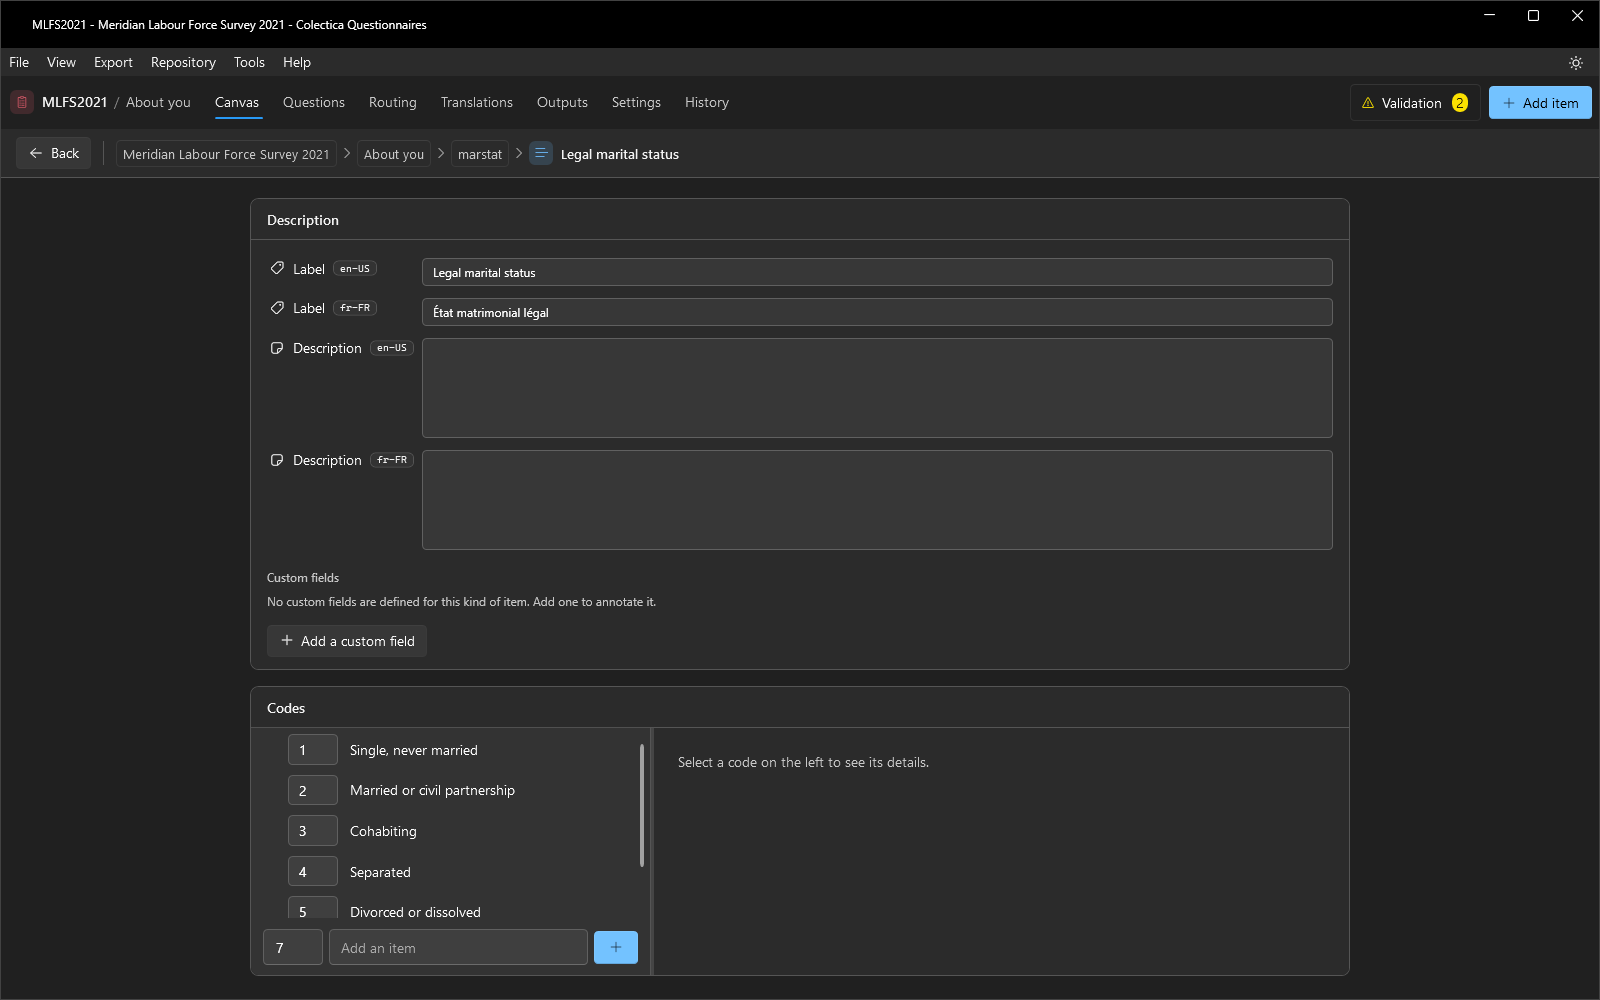This screenshot has width=1600, height=1000.
Task: Open the Help menu
Action: point(297,62)
